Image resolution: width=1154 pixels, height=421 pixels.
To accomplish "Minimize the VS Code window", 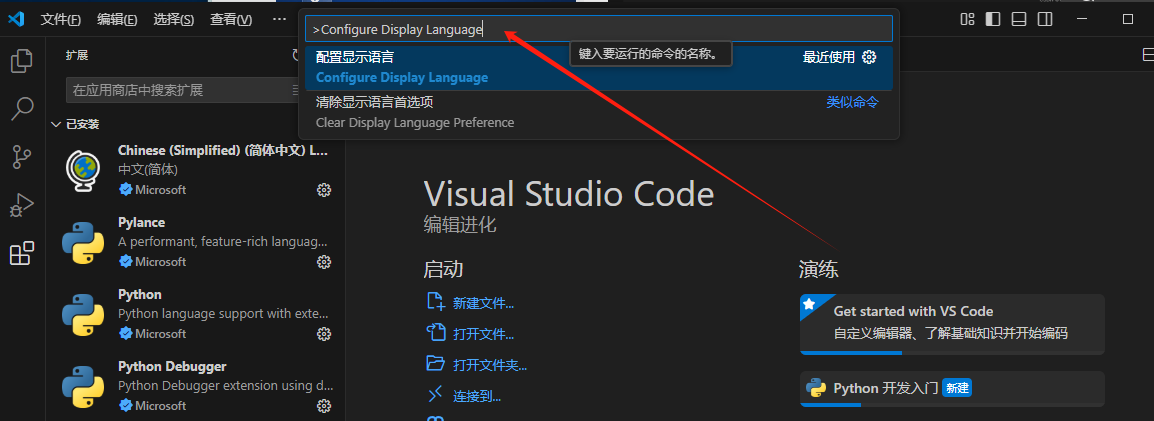I will click(x=1083, y=19).
